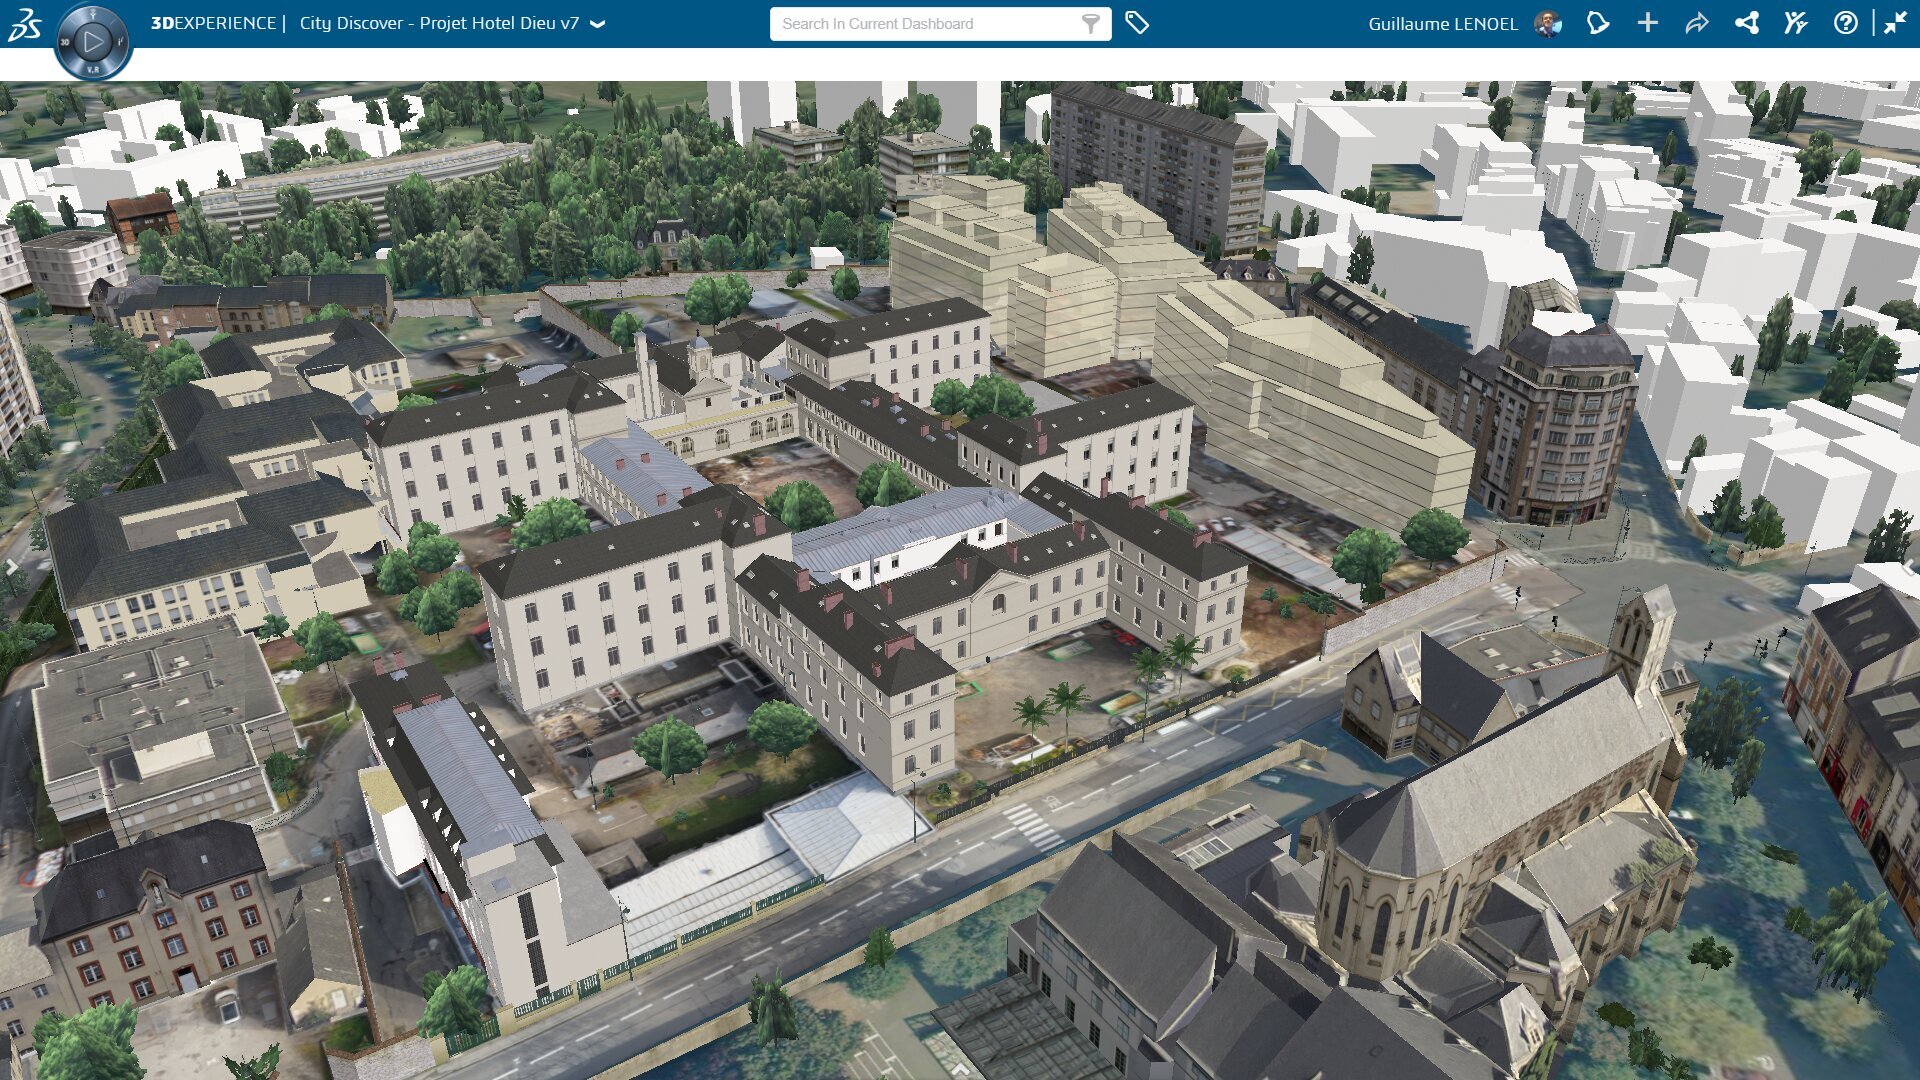This screenshot has height=1080, width=1920.
Task: Select the 3D quadrant of the compass
Action: 65,42
